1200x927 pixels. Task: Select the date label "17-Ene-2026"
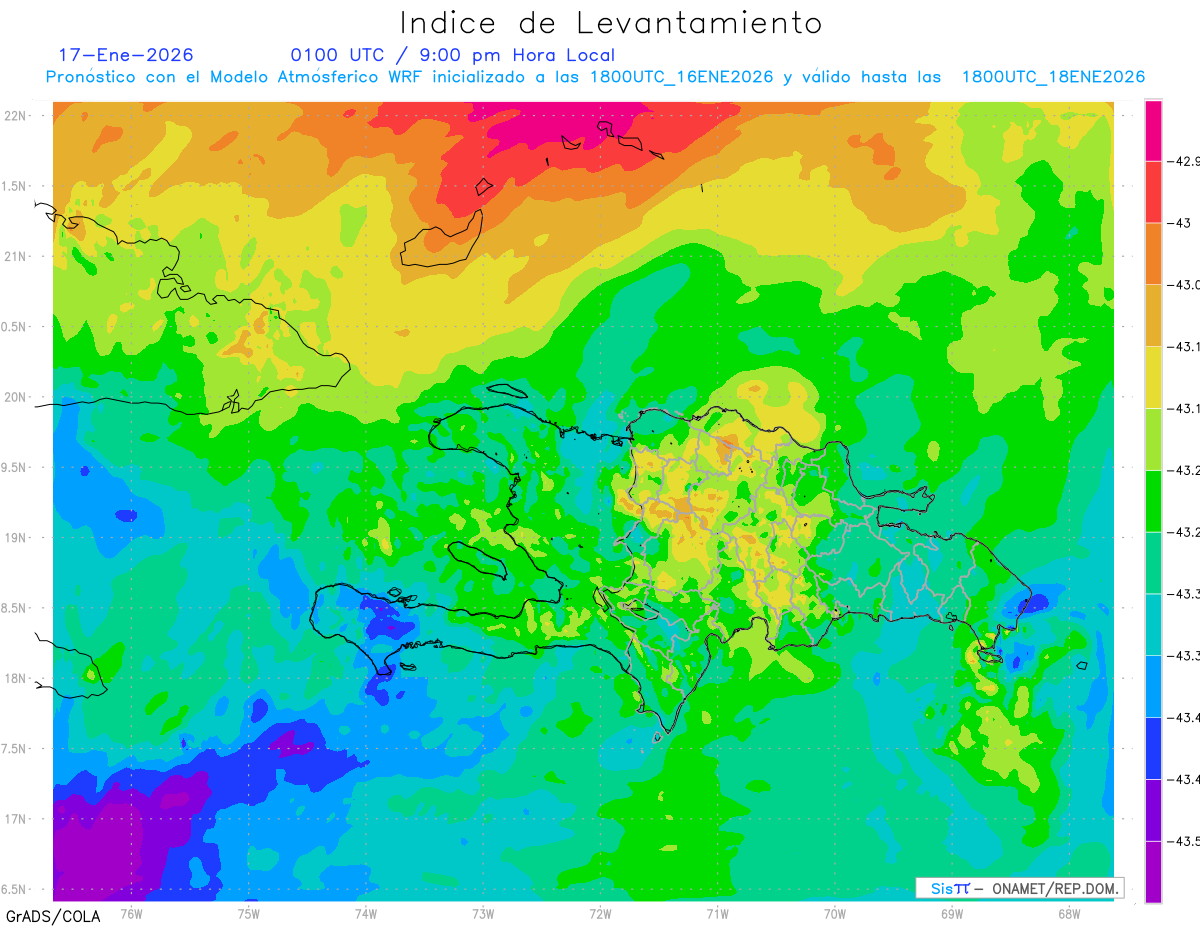126,55
